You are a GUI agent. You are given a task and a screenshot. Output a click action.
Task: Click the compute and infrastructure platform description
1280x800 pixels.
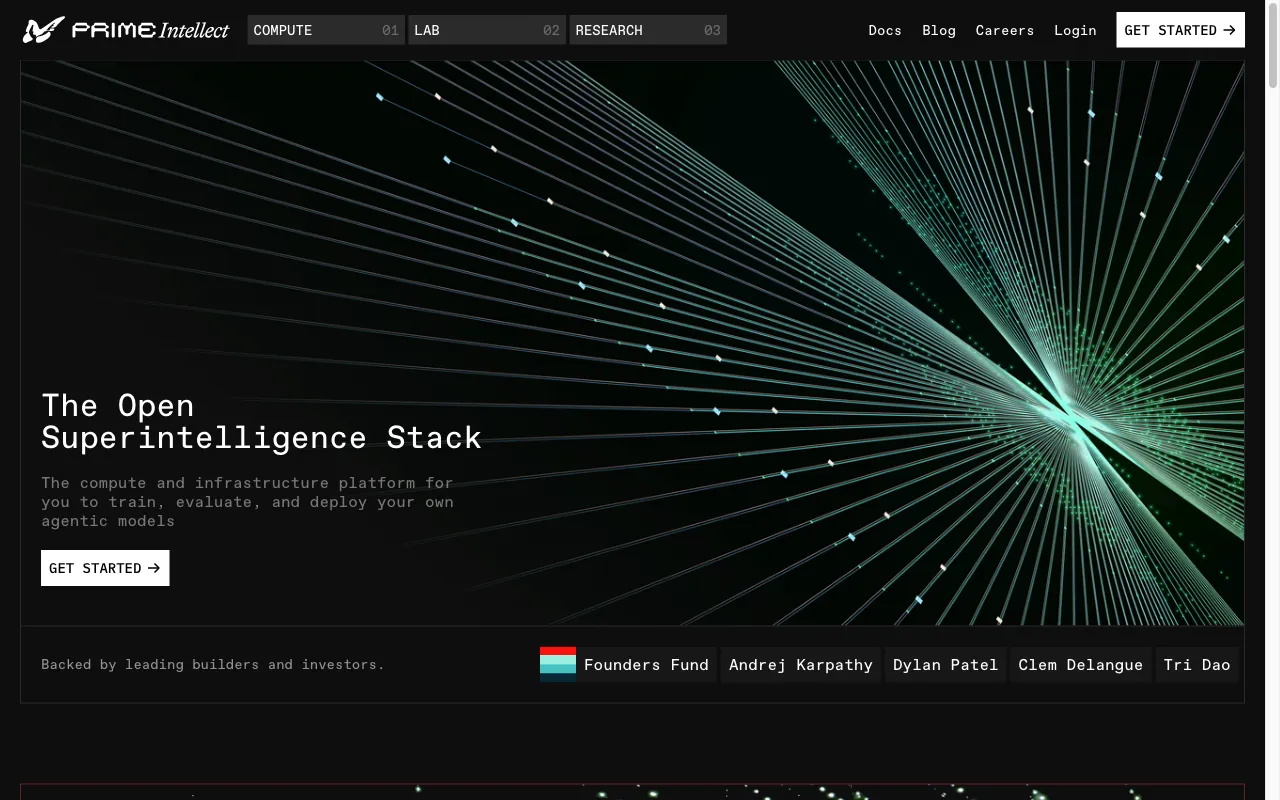point(247,502)
